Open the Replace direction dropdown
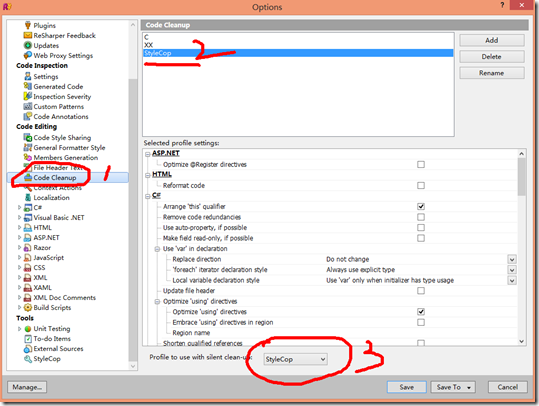Viewport: 539px width, 406px height. tap(512, 259)
